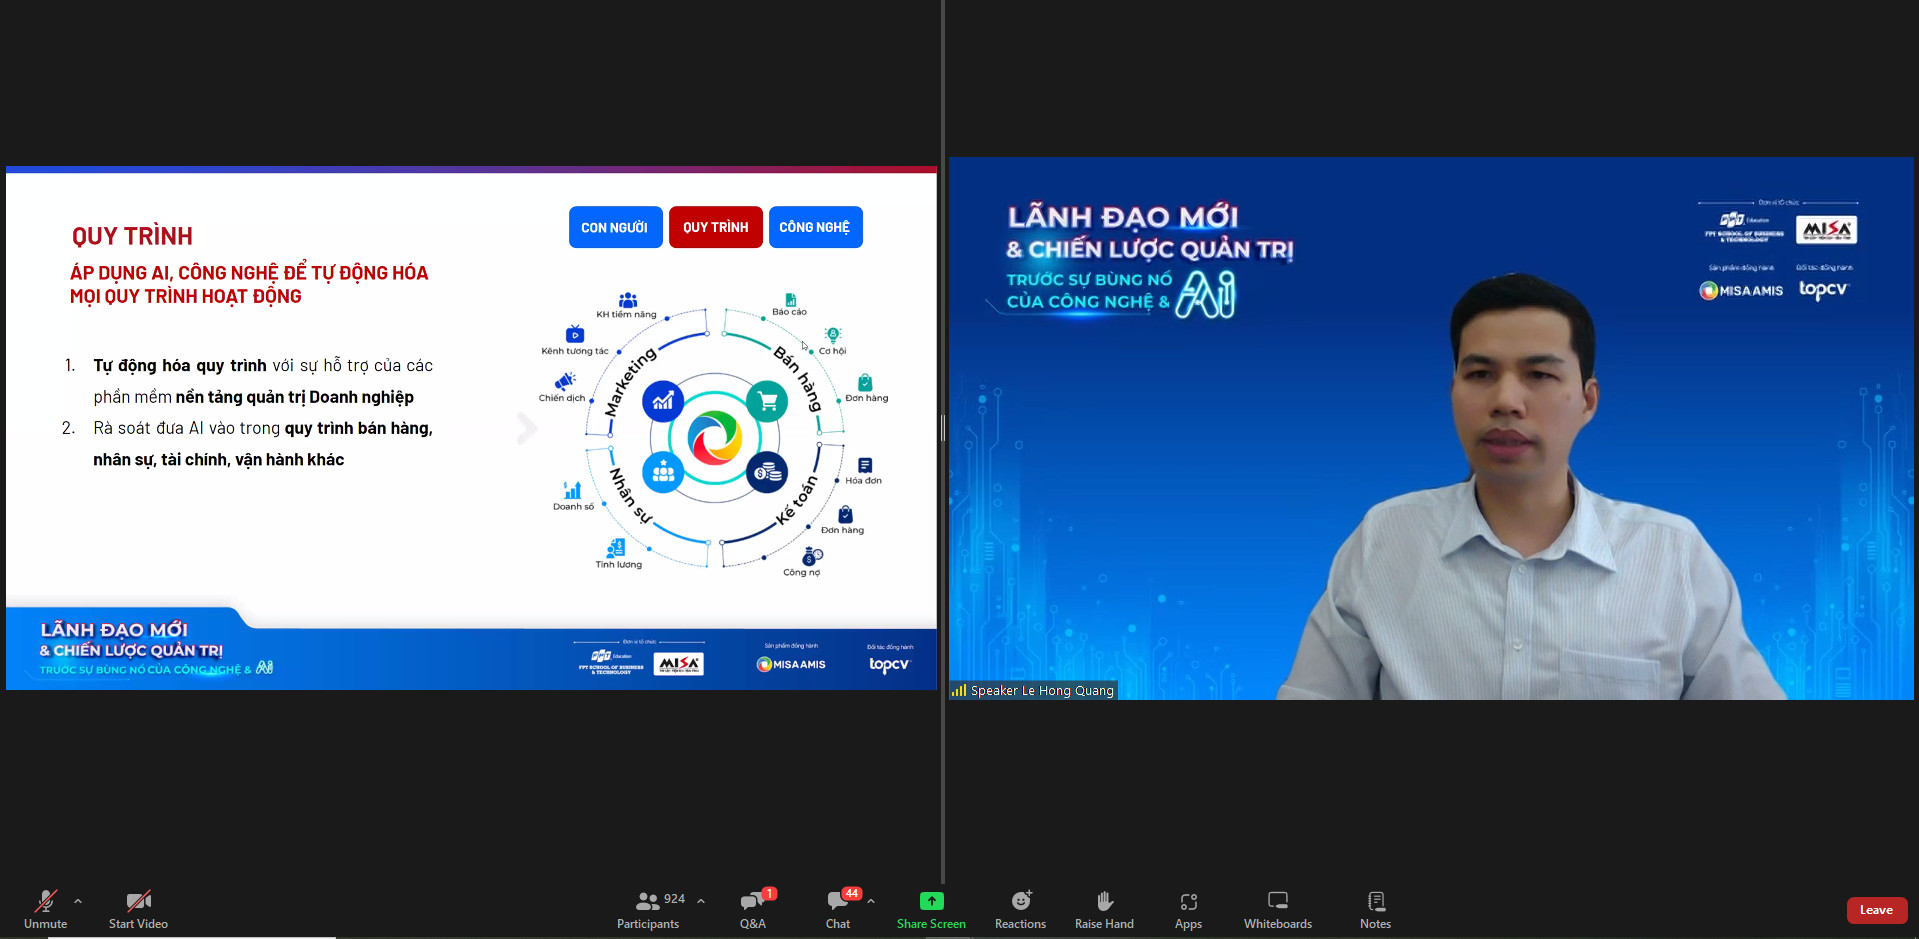Start Video camera toggle
The width and height of the screenshot is (1919, 939).
click(138, 908)
